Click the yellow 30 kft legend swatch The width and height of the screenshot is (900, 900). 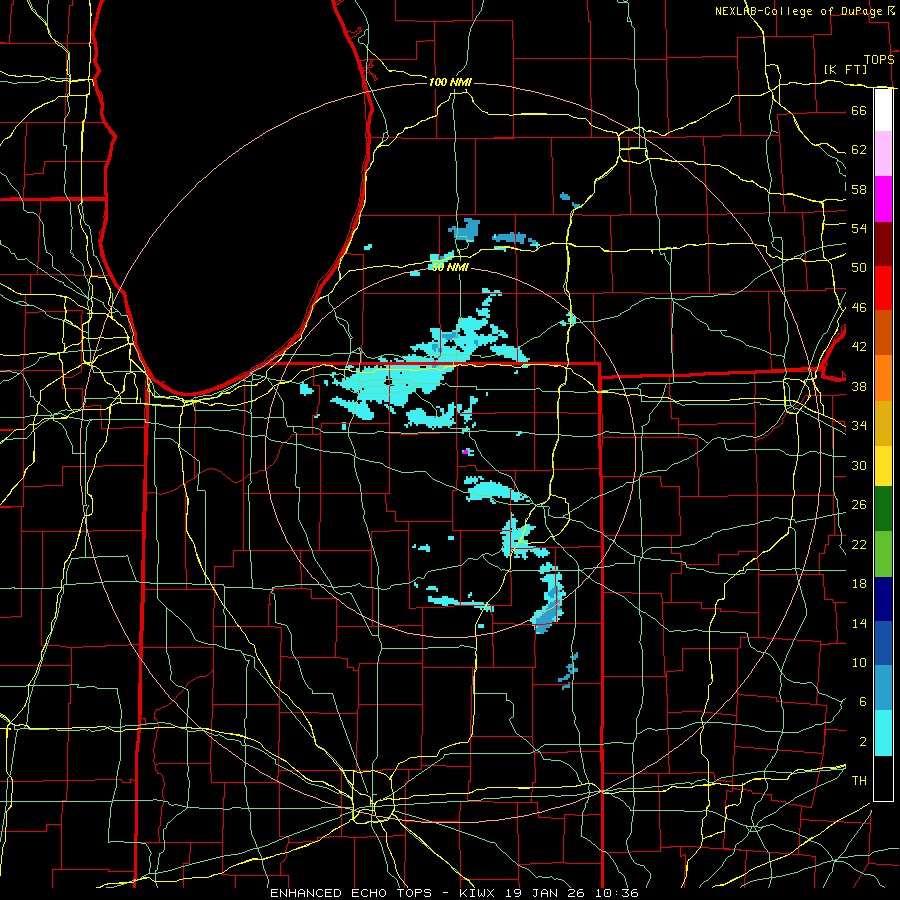883,465
